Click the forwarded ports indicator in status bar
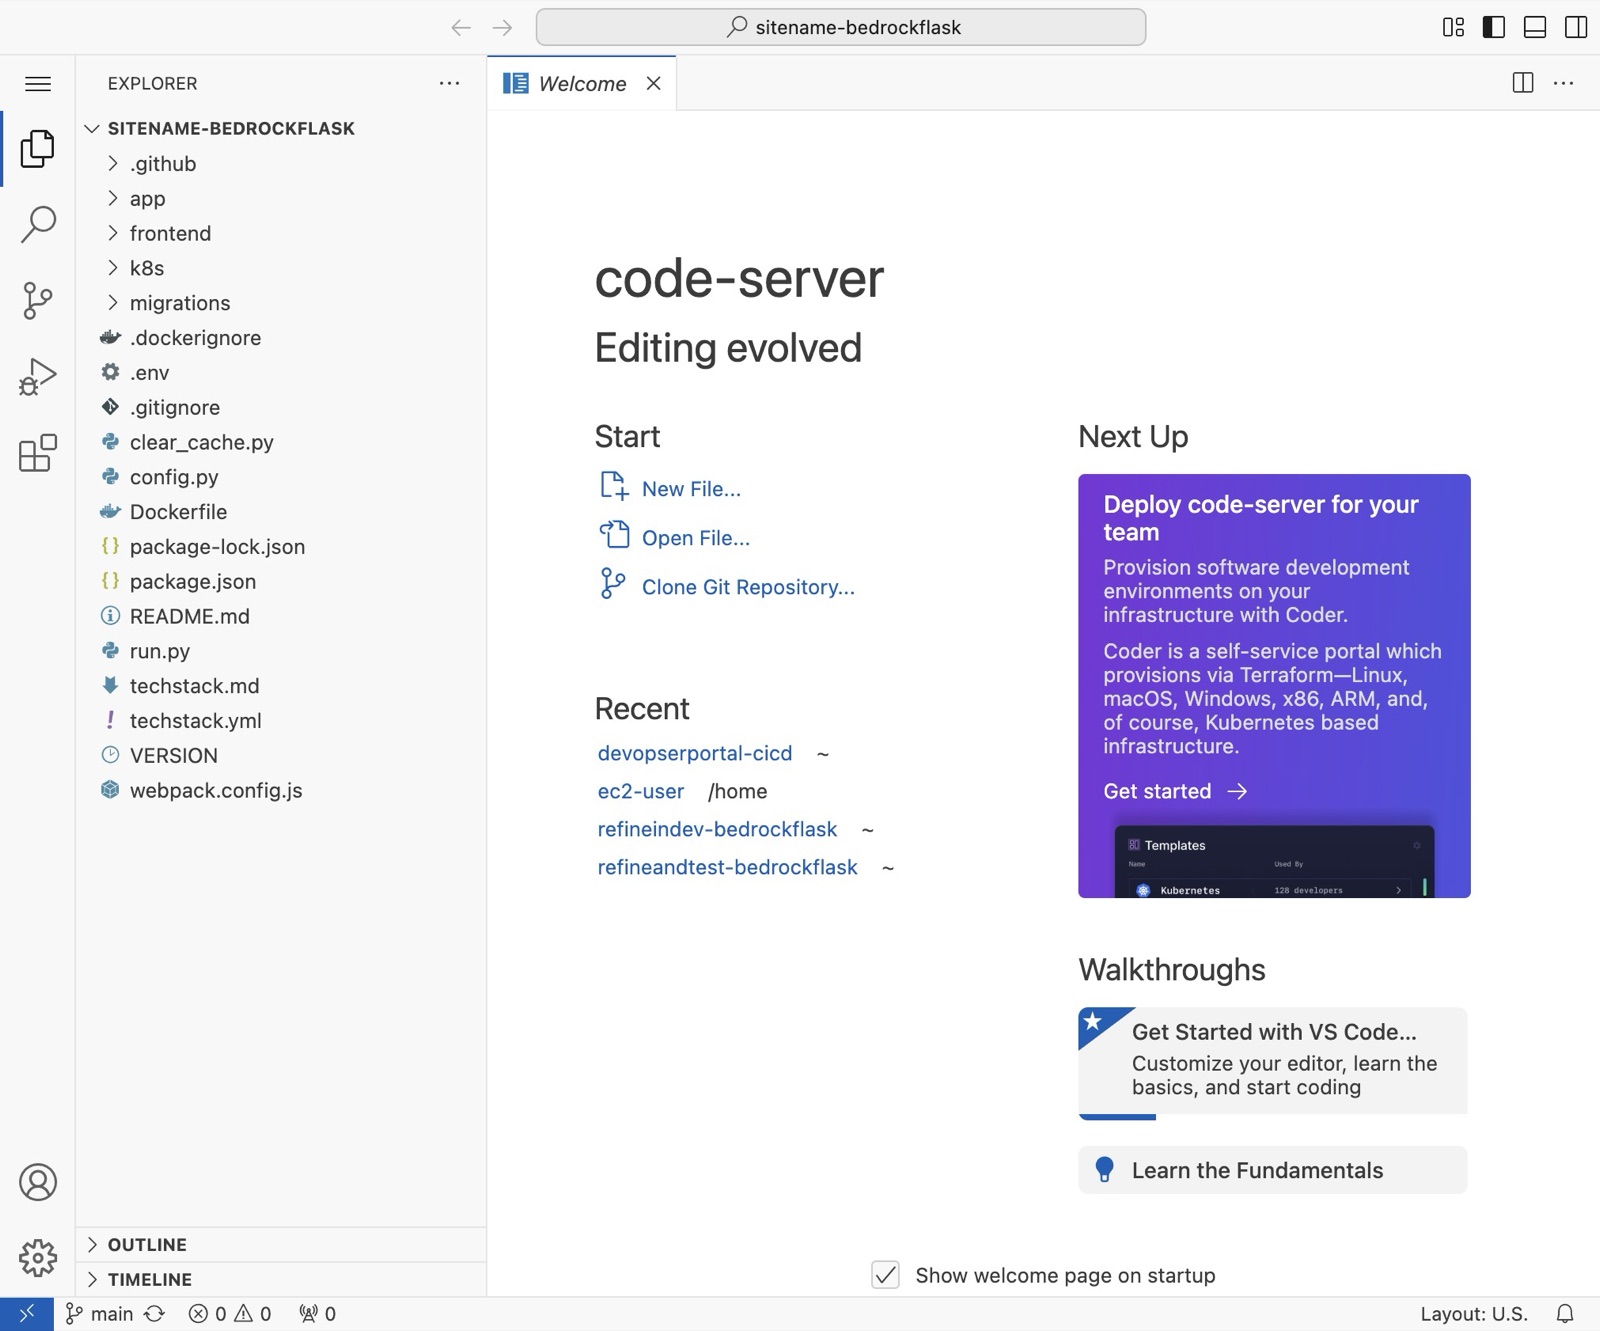The width and height of the screenshot is (1600, 1331). [x=317, y=1314]
